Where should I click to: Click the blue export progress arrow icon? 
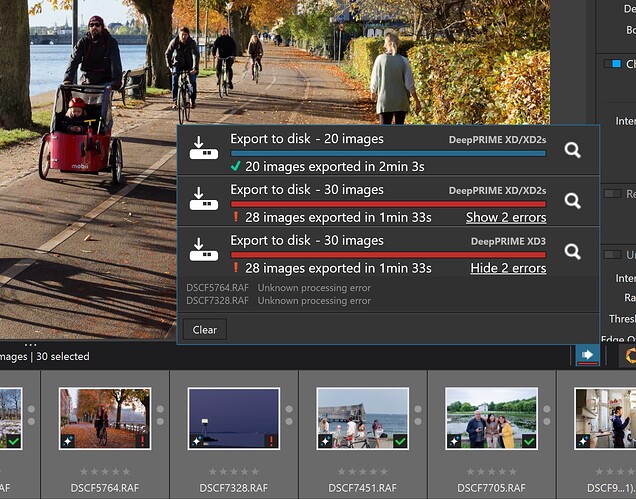point(587,355)
